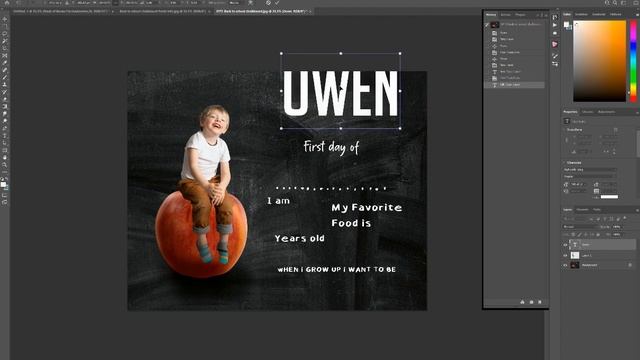This screenshot has height=360, width=640.
Task: Switch to the Adjustments tab
Action: pyautogui.click(x=606, y=112)
